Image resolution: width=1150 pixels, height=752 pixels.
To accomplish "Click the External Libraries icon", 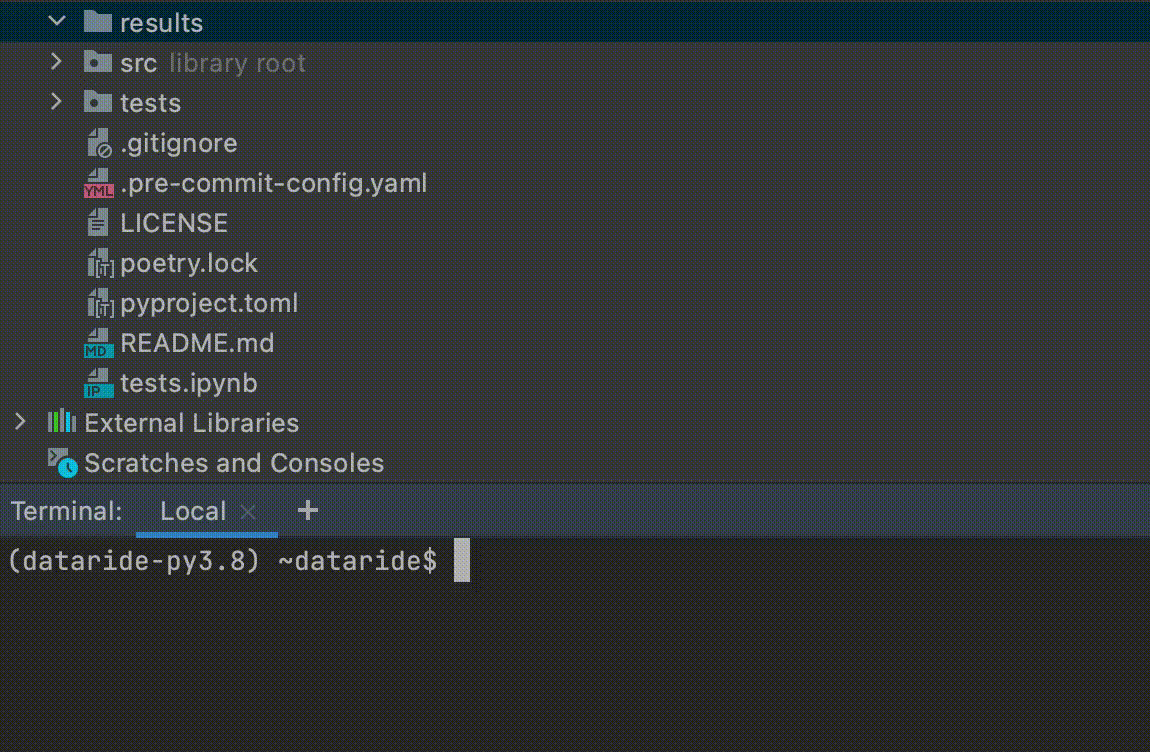I will pos(60,422).
